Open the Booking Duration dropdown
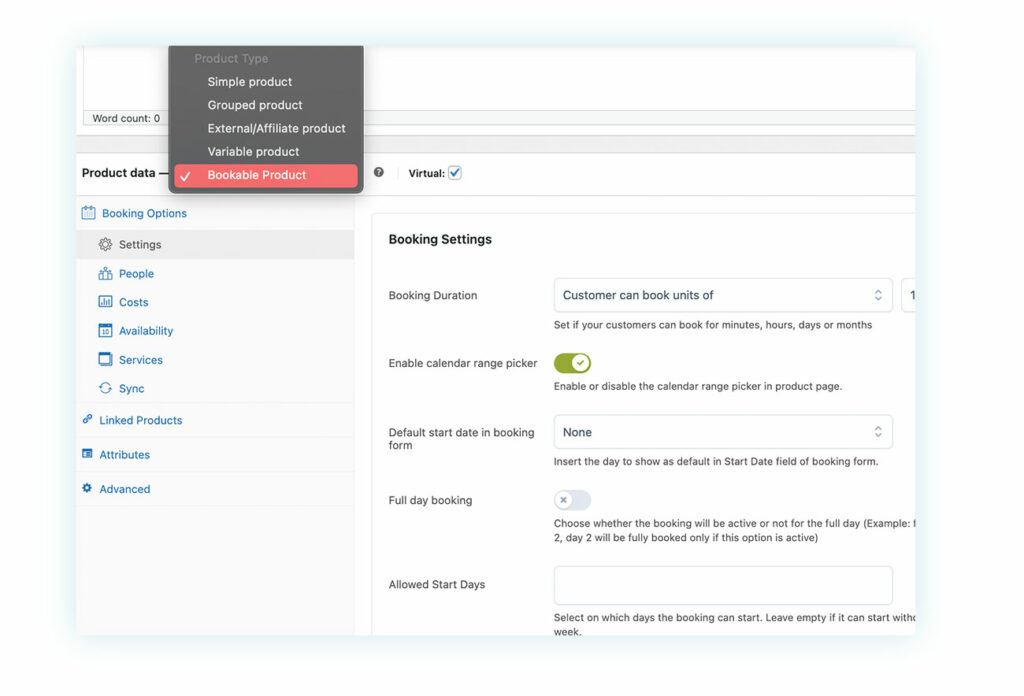This screenshot has height=696, width=1024. (x=722, y=295)
